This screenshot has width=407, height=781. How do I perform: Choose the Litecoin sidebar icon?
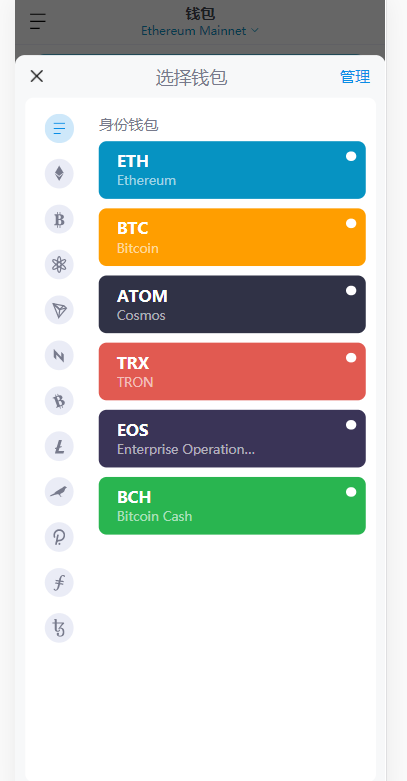[59, 446]
